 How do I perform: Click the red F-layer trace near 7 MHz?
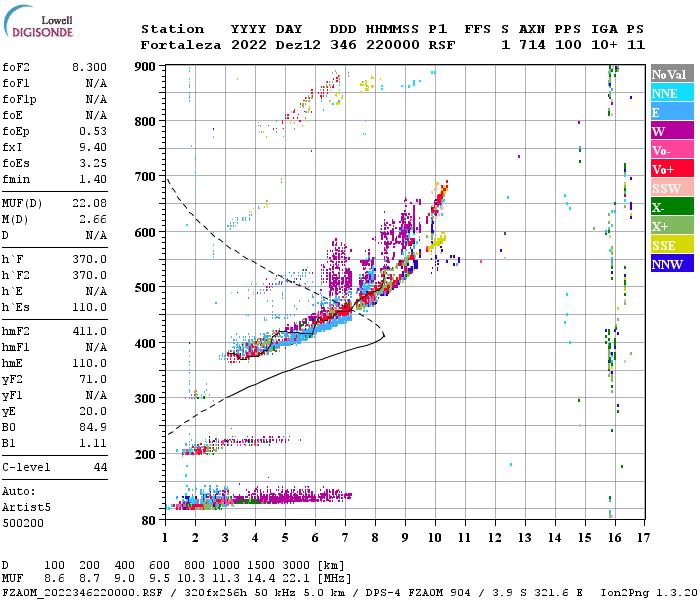tap(345, 309)
